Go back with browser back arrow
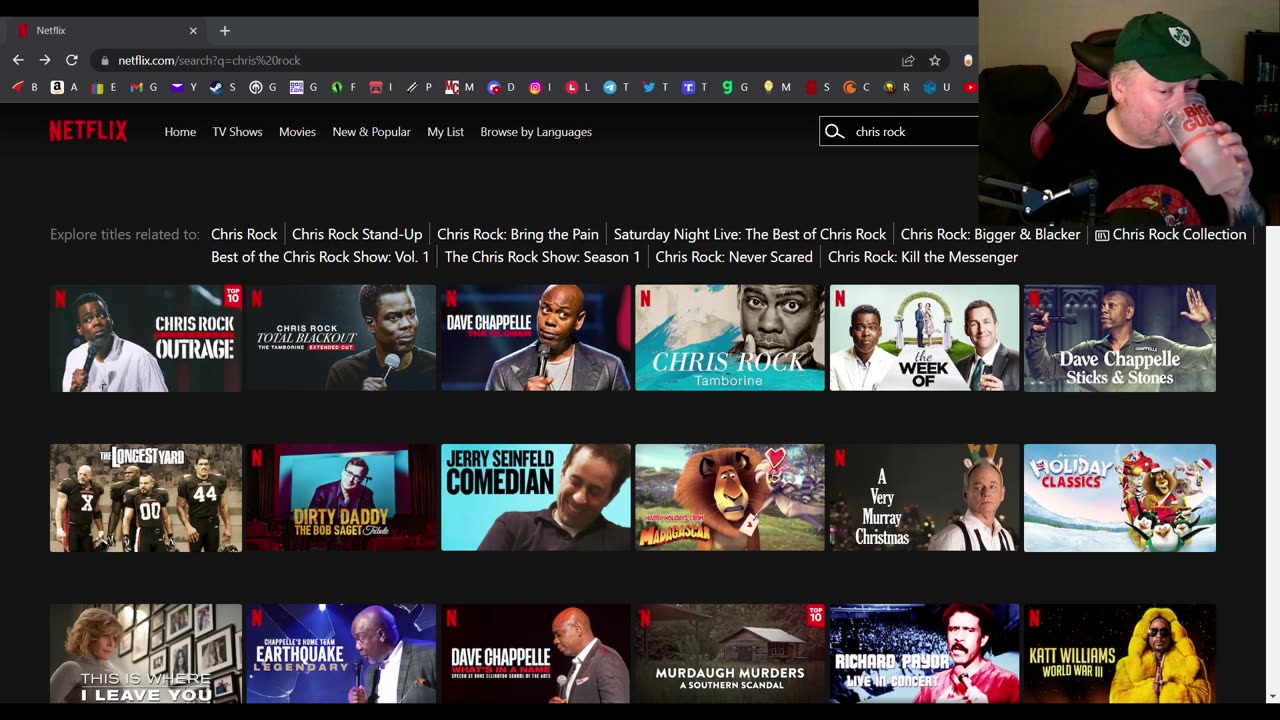Viewport: 1280px width, 720px height. 18,60
